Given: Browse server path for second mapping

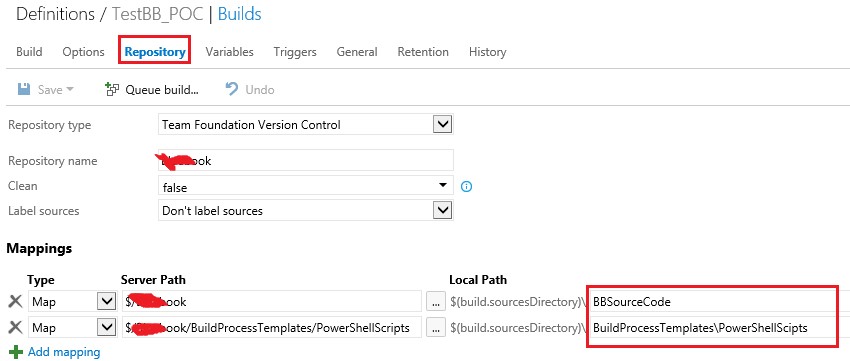Looking at the screenshot, I should [436, 327].
